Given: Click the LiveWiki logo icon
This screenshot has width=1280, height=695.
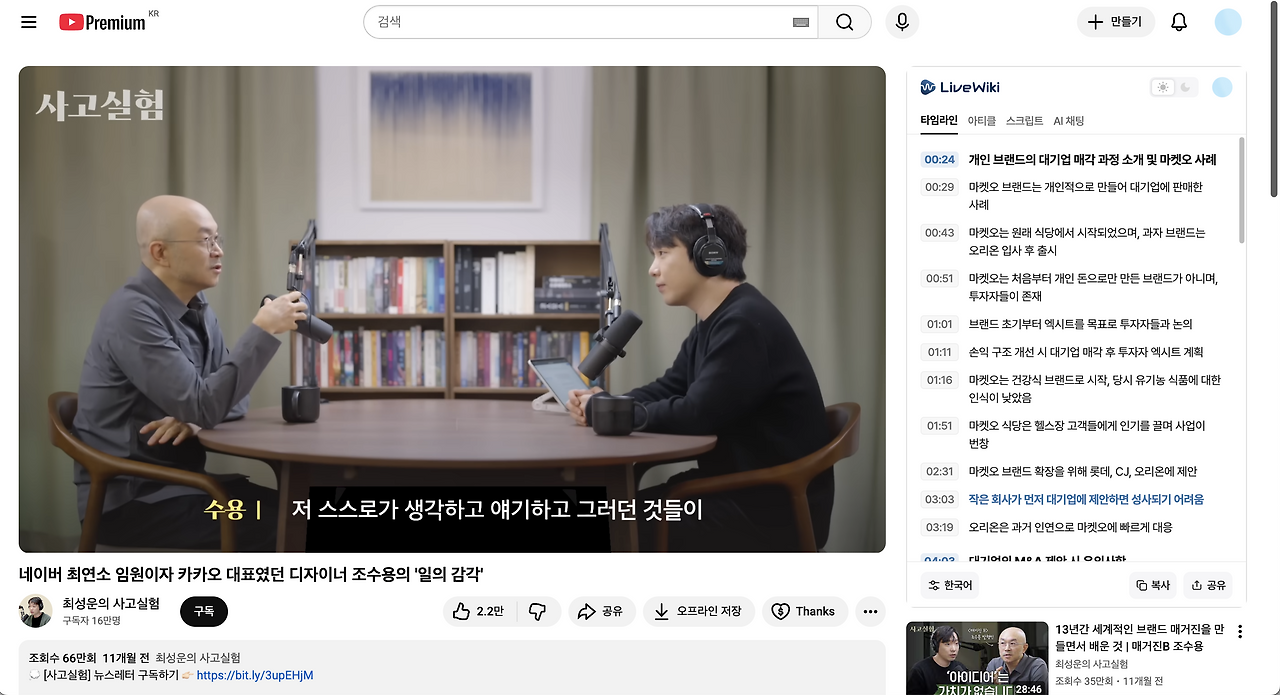Looking at the screenshot, I should click(928, 86).
